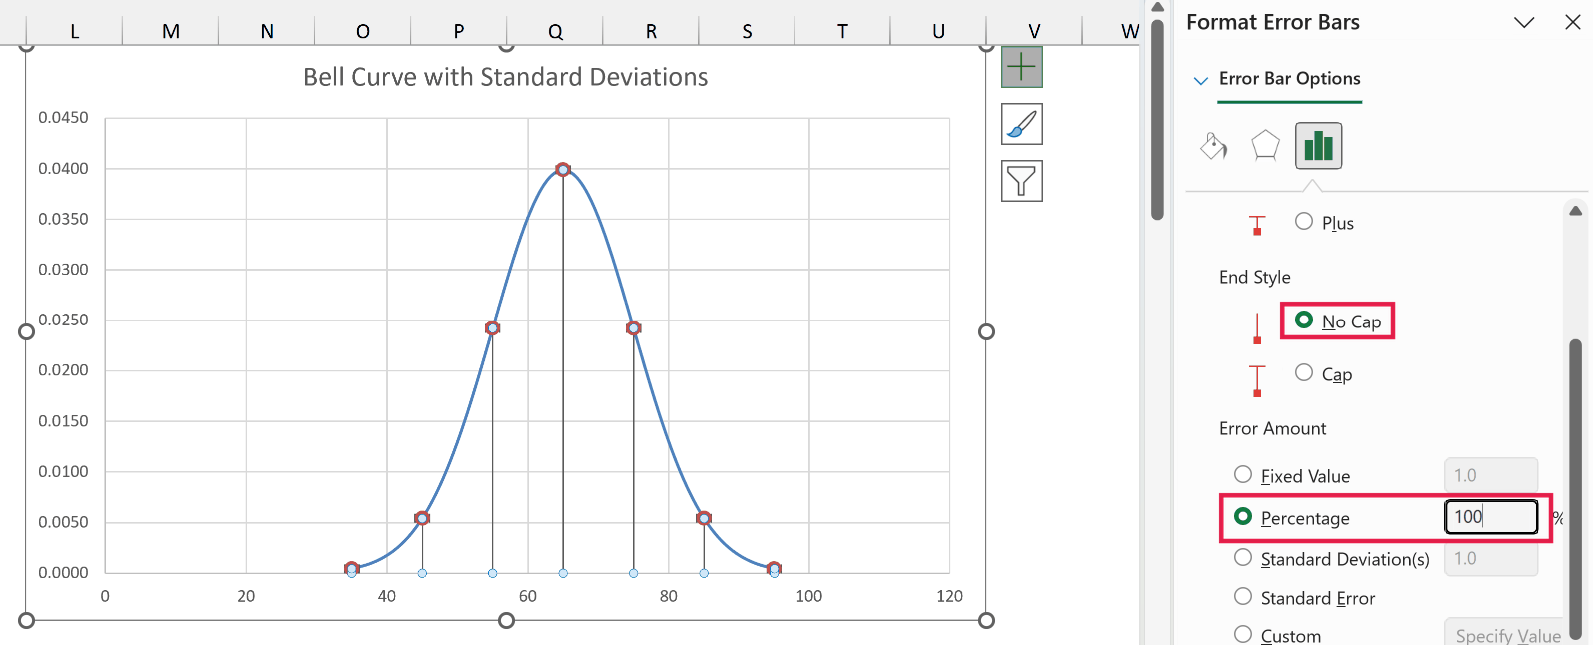Click the Percentage value input field
This screenshot has height=645, width=1593.
[x=1491, y=516]
